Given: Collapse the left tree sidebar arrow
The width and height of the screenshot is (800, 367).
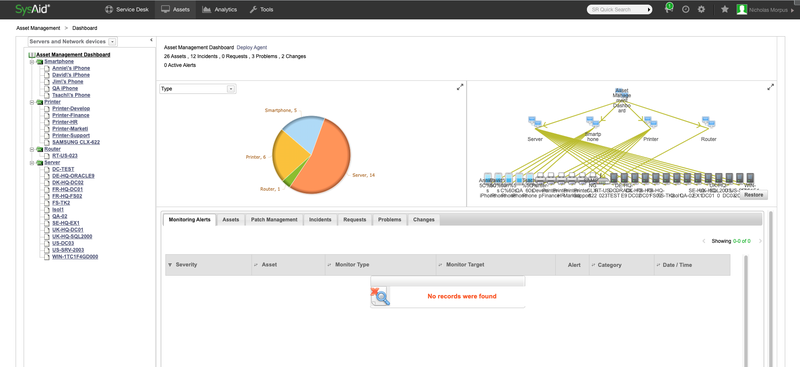Looking at the screenshot, I should (x=151, y=40).
